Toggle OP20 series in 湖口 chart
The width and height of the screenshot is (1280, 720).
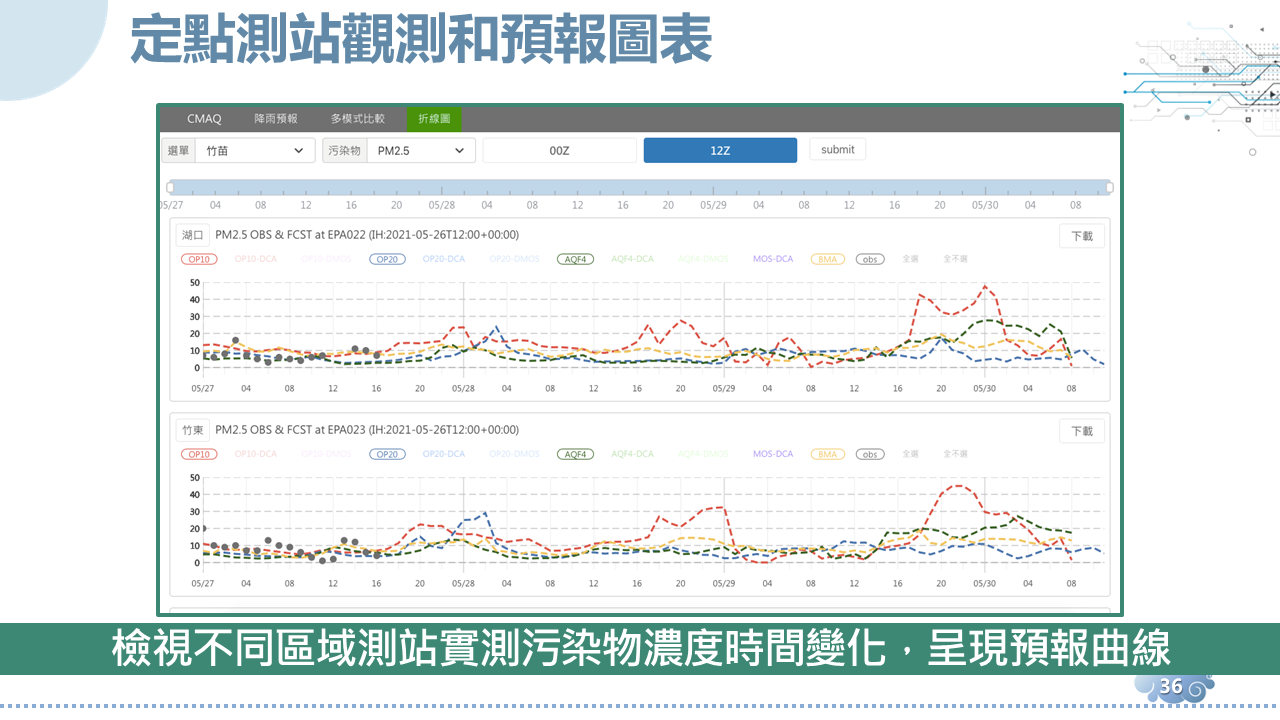386,259
